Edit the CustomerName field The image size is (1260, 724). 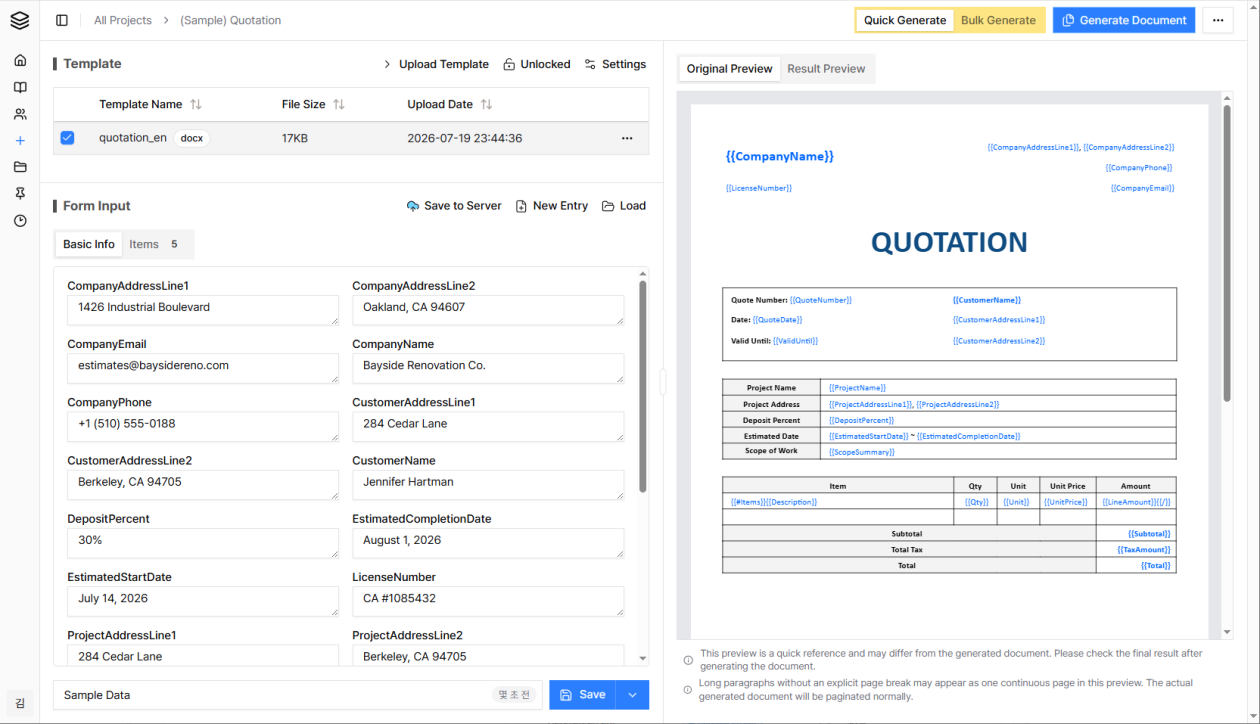(x=488, y=484)
